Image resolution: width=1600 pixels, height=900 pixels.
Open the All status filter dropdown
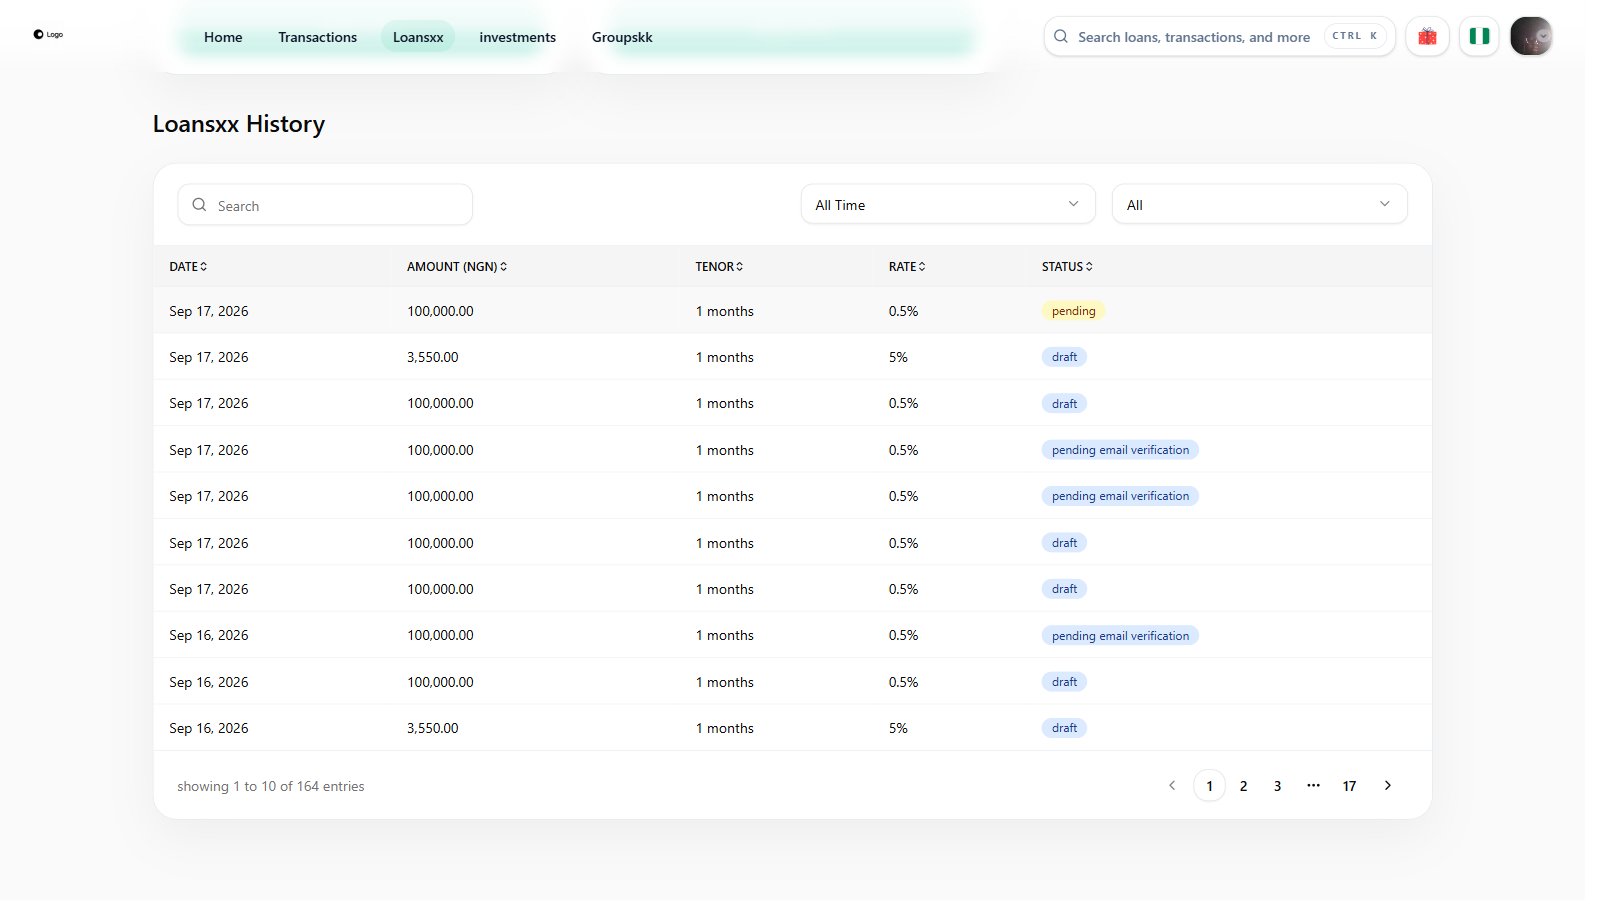(1259, 204)
